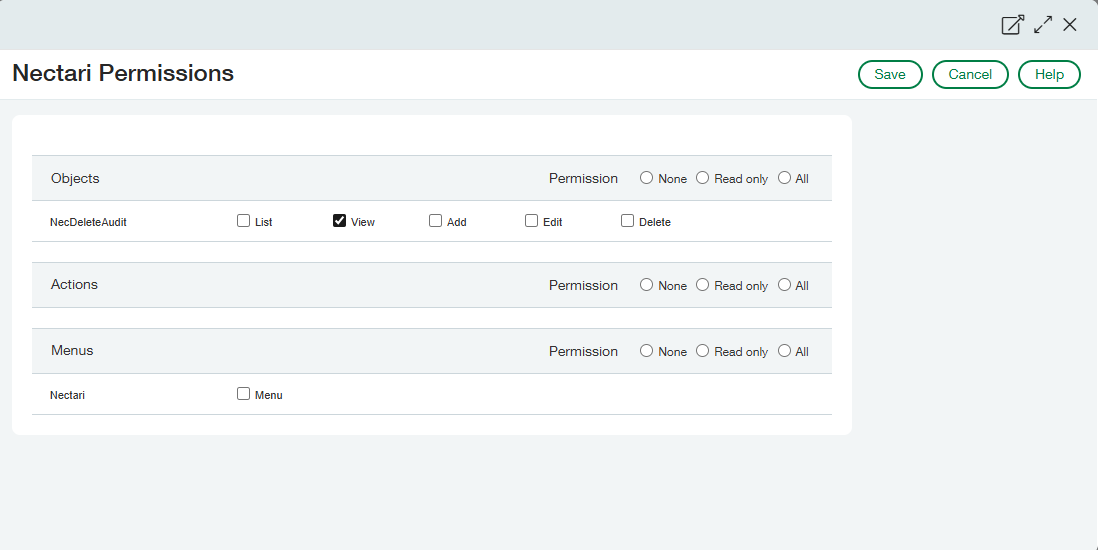The height and width of the screenshot is (550, 1098).
Task: Open the Help page
Action: [1049, 75]
